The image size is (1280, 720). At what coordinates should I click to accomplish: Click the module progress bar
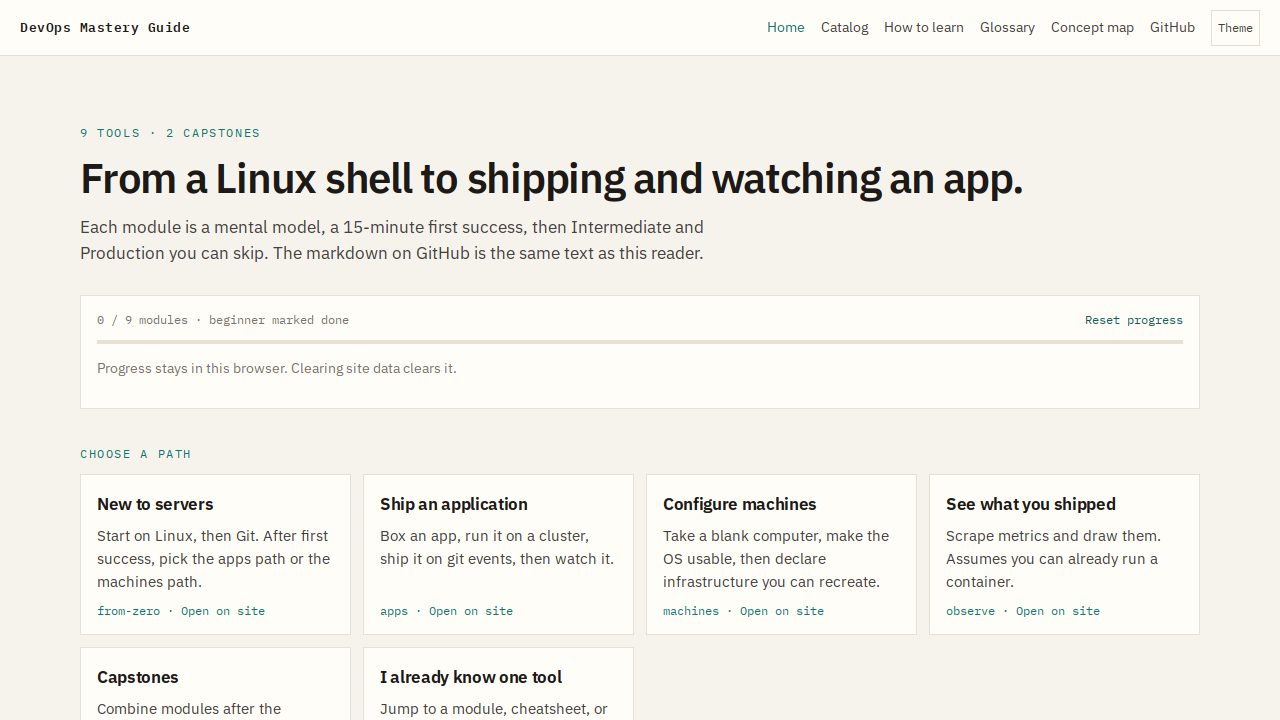point(640,342)
